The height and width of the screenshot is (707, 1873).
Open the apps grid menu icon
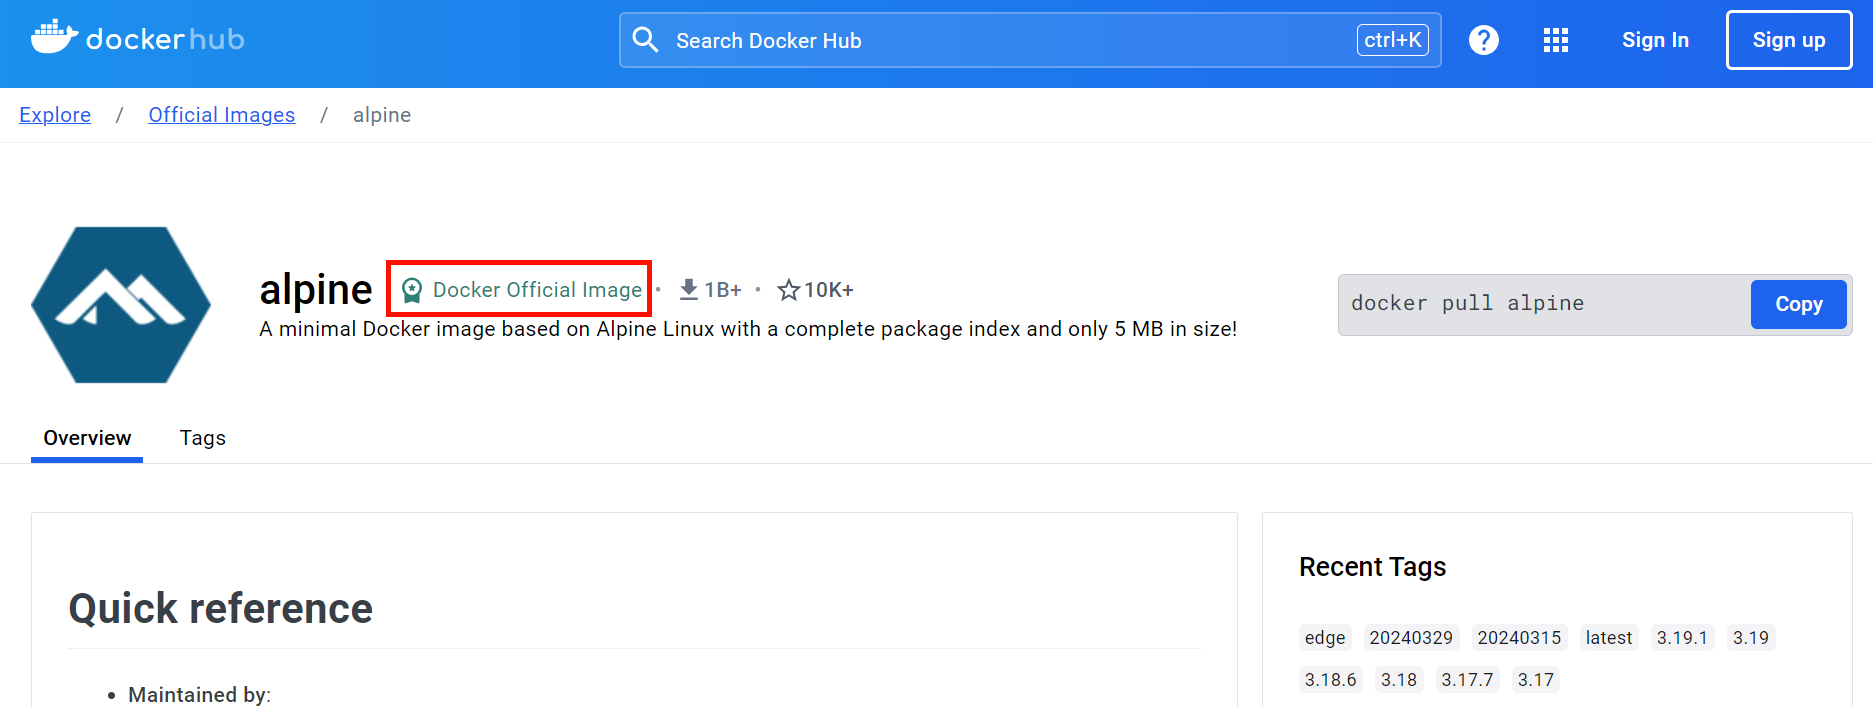(x=1555, y=40)
